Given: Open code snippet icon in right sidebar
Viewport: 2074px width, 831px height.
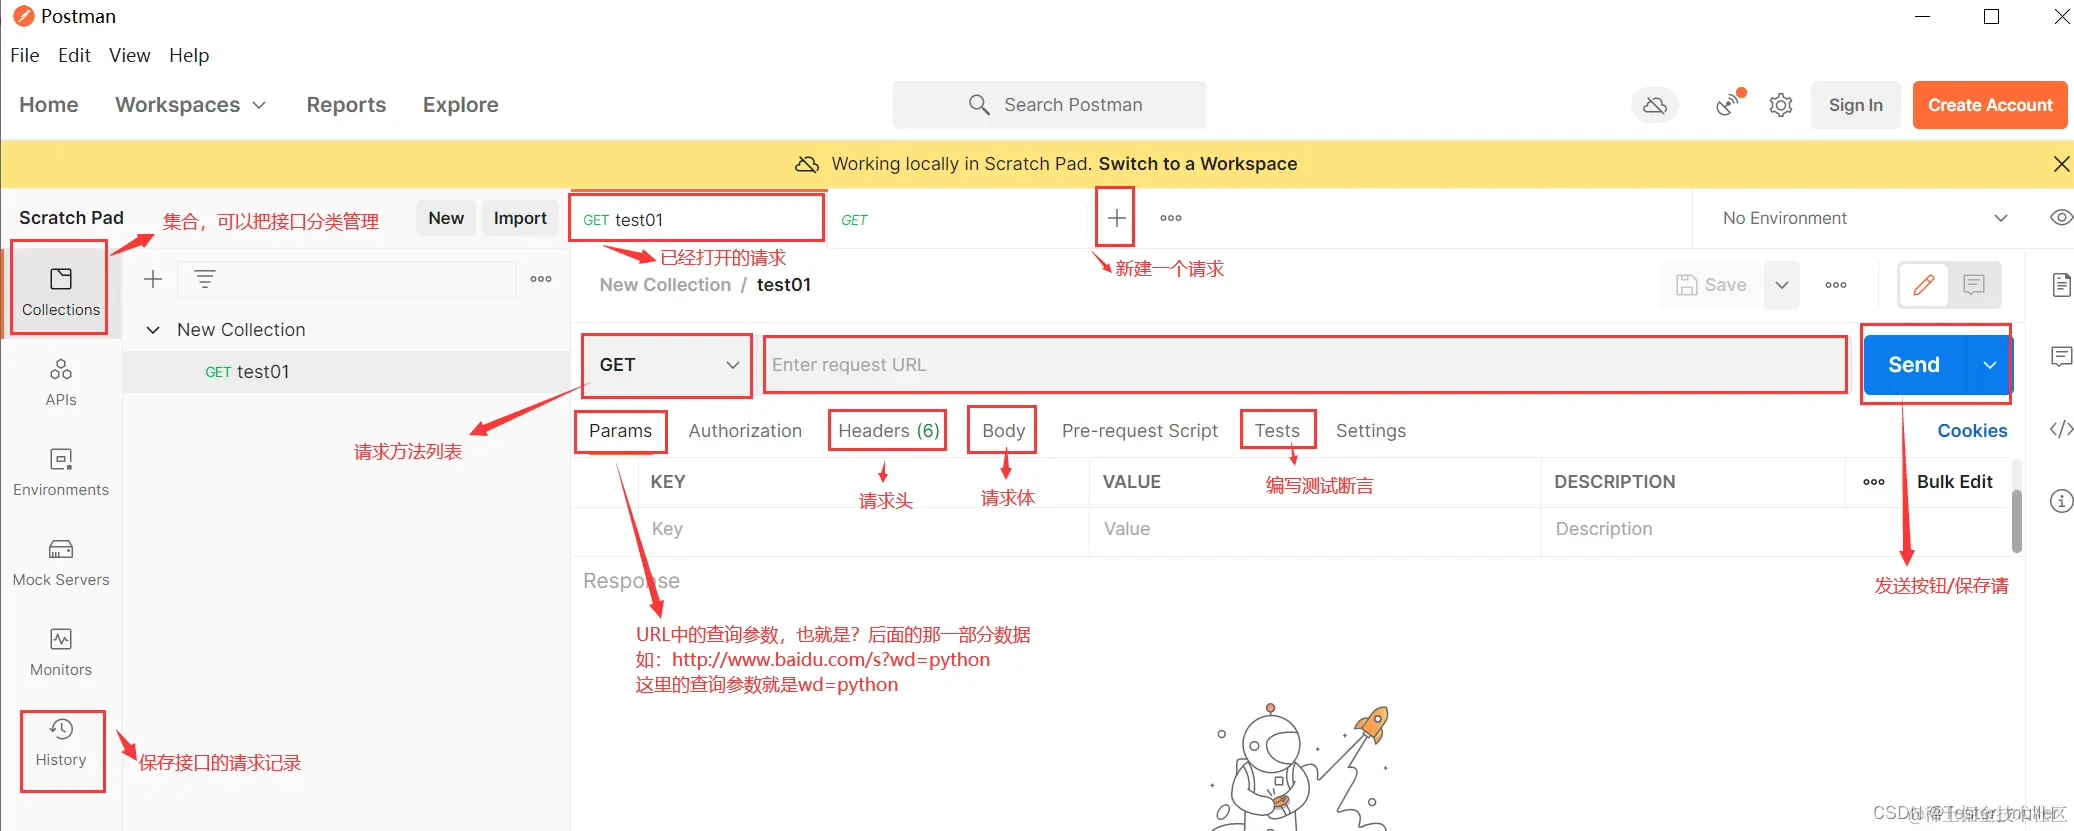Looking at the screenshot, I should pyautogui.click(x=2061, y=429).
